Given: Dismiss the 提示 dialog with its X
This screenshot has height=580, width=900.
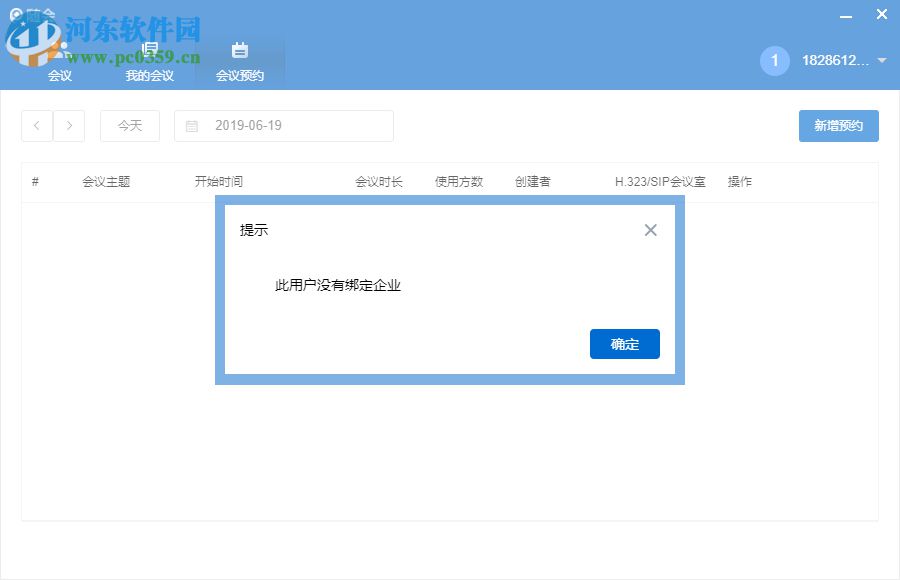Looking at the screenshot, I should 650,229.
